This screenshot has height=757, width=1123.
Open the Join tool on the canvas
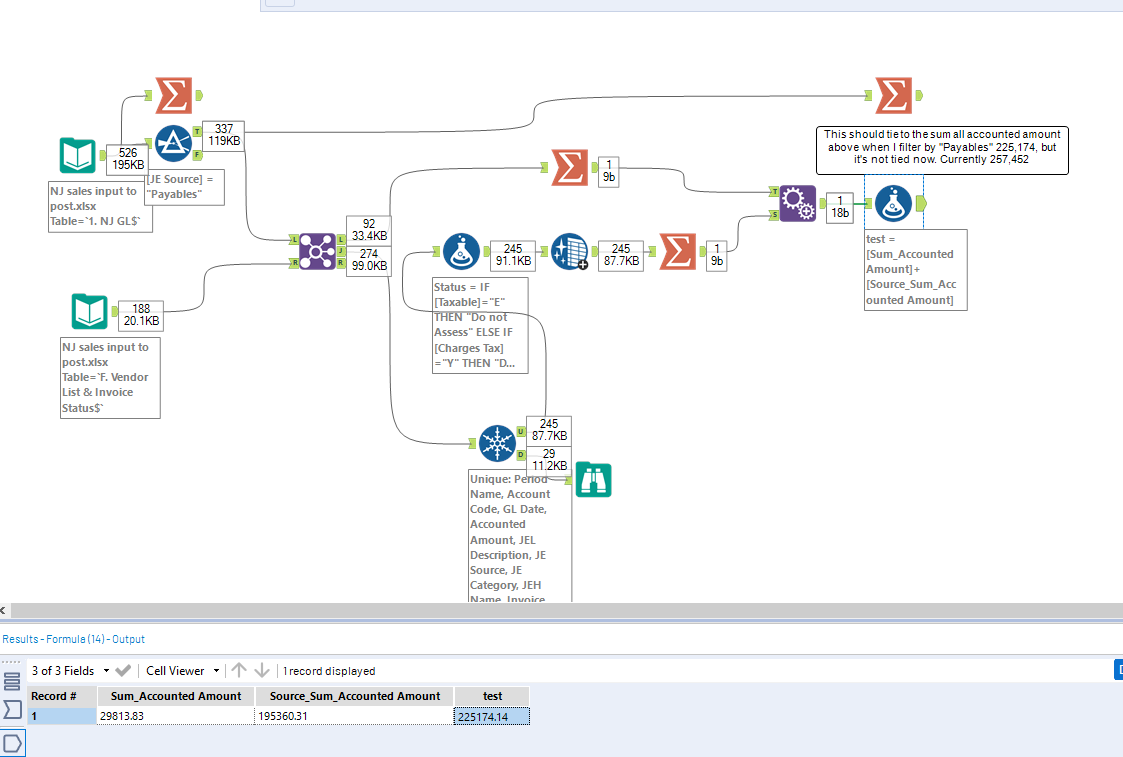[317, 251]
